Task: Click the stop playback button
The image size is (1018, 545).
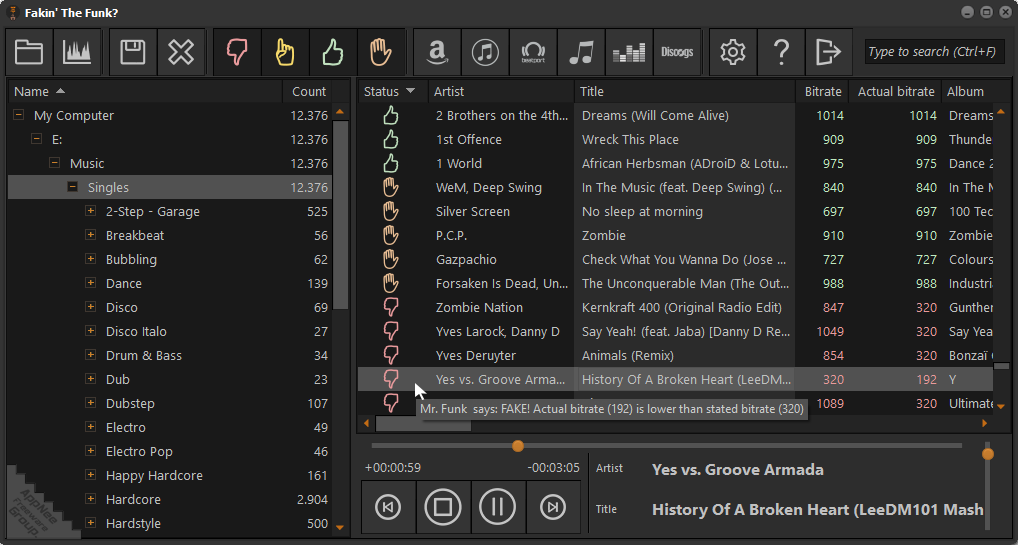Action: [x=443, y=507]
